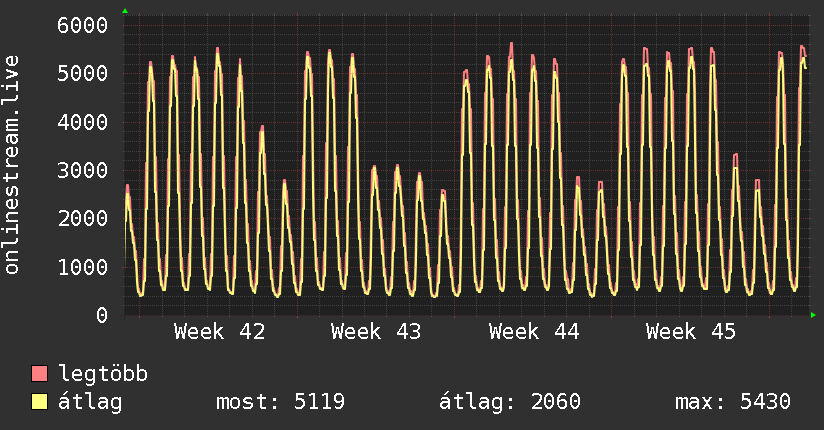Click the 4000 y-axis tick label
824x430 pixels.
[x=81, y=122]
